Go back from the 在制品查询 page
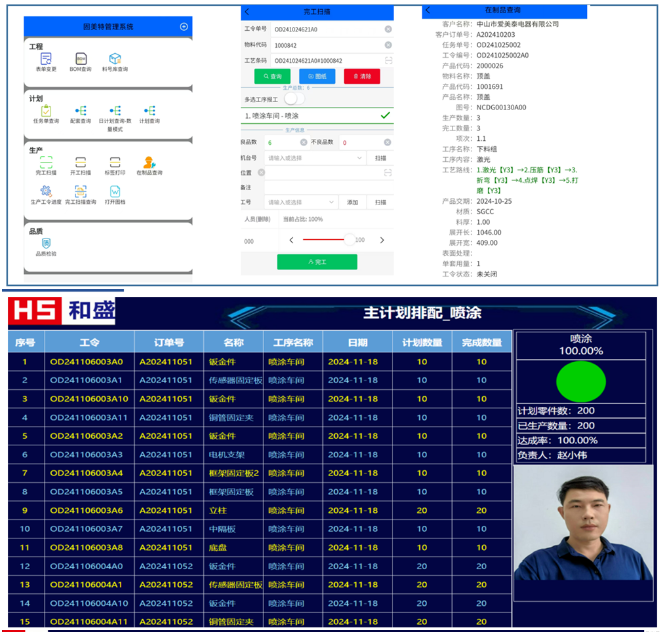Image resolution: width=666 pixels, height=632 pixels. coord(428,10)
